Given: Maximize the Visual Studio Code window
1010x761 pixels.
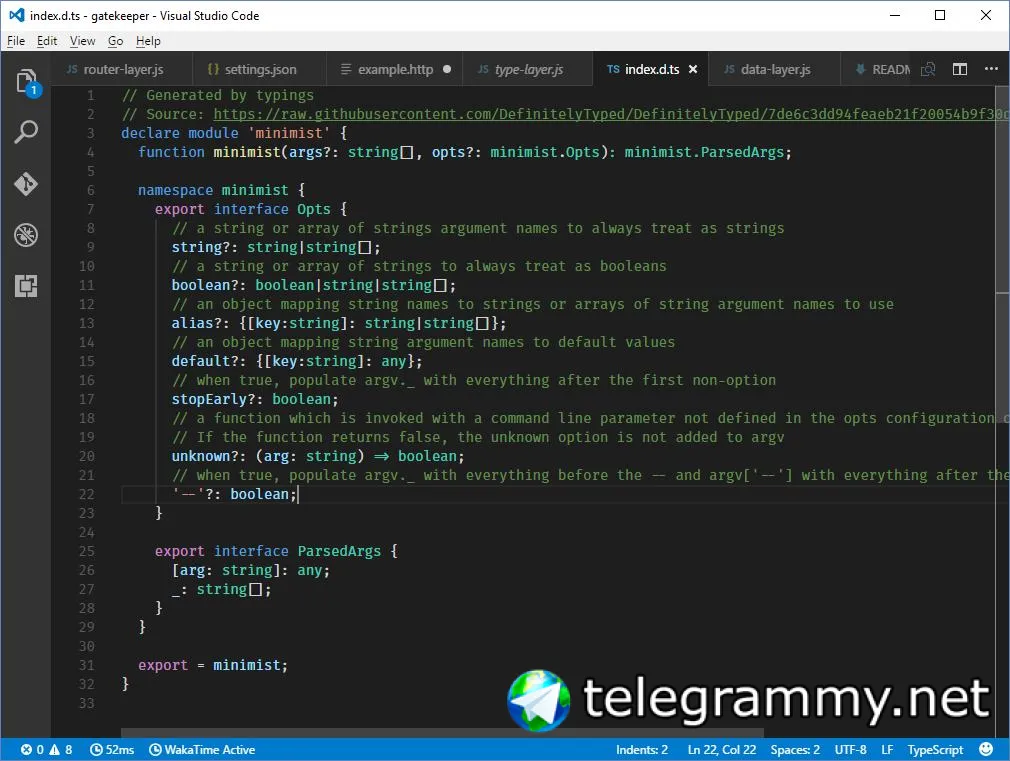Looking at the screenshot, I should [x=940, y=15].
